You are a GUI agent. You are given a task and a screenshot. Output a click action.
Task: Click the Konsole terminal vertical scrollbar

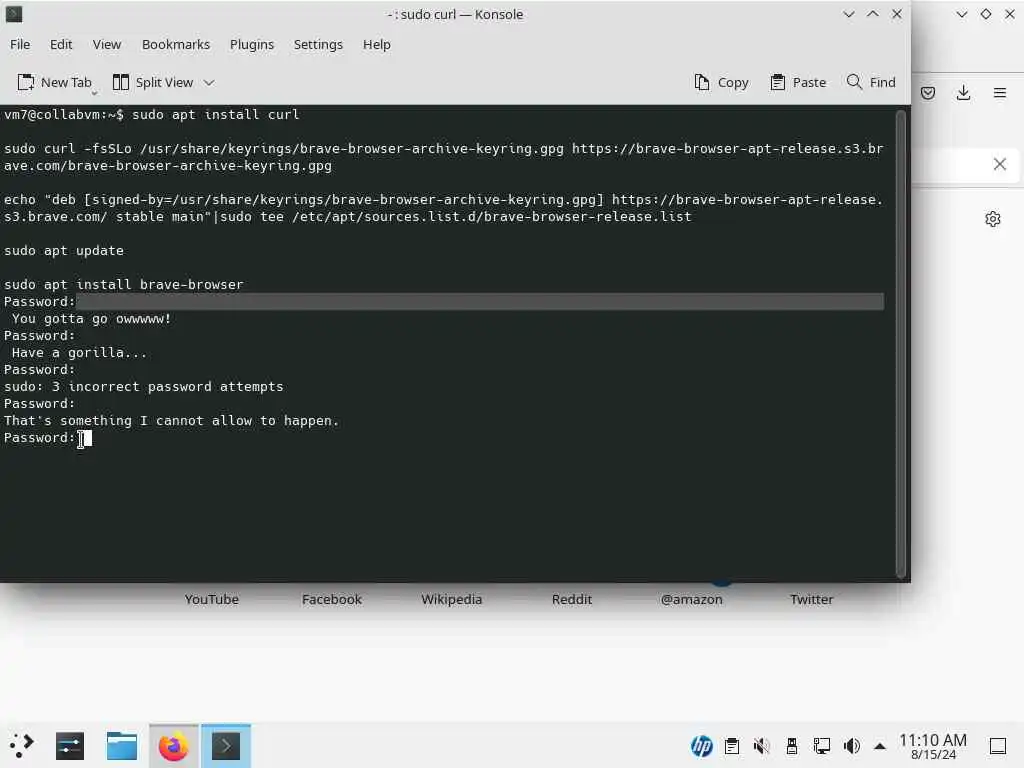coord(901,344)
